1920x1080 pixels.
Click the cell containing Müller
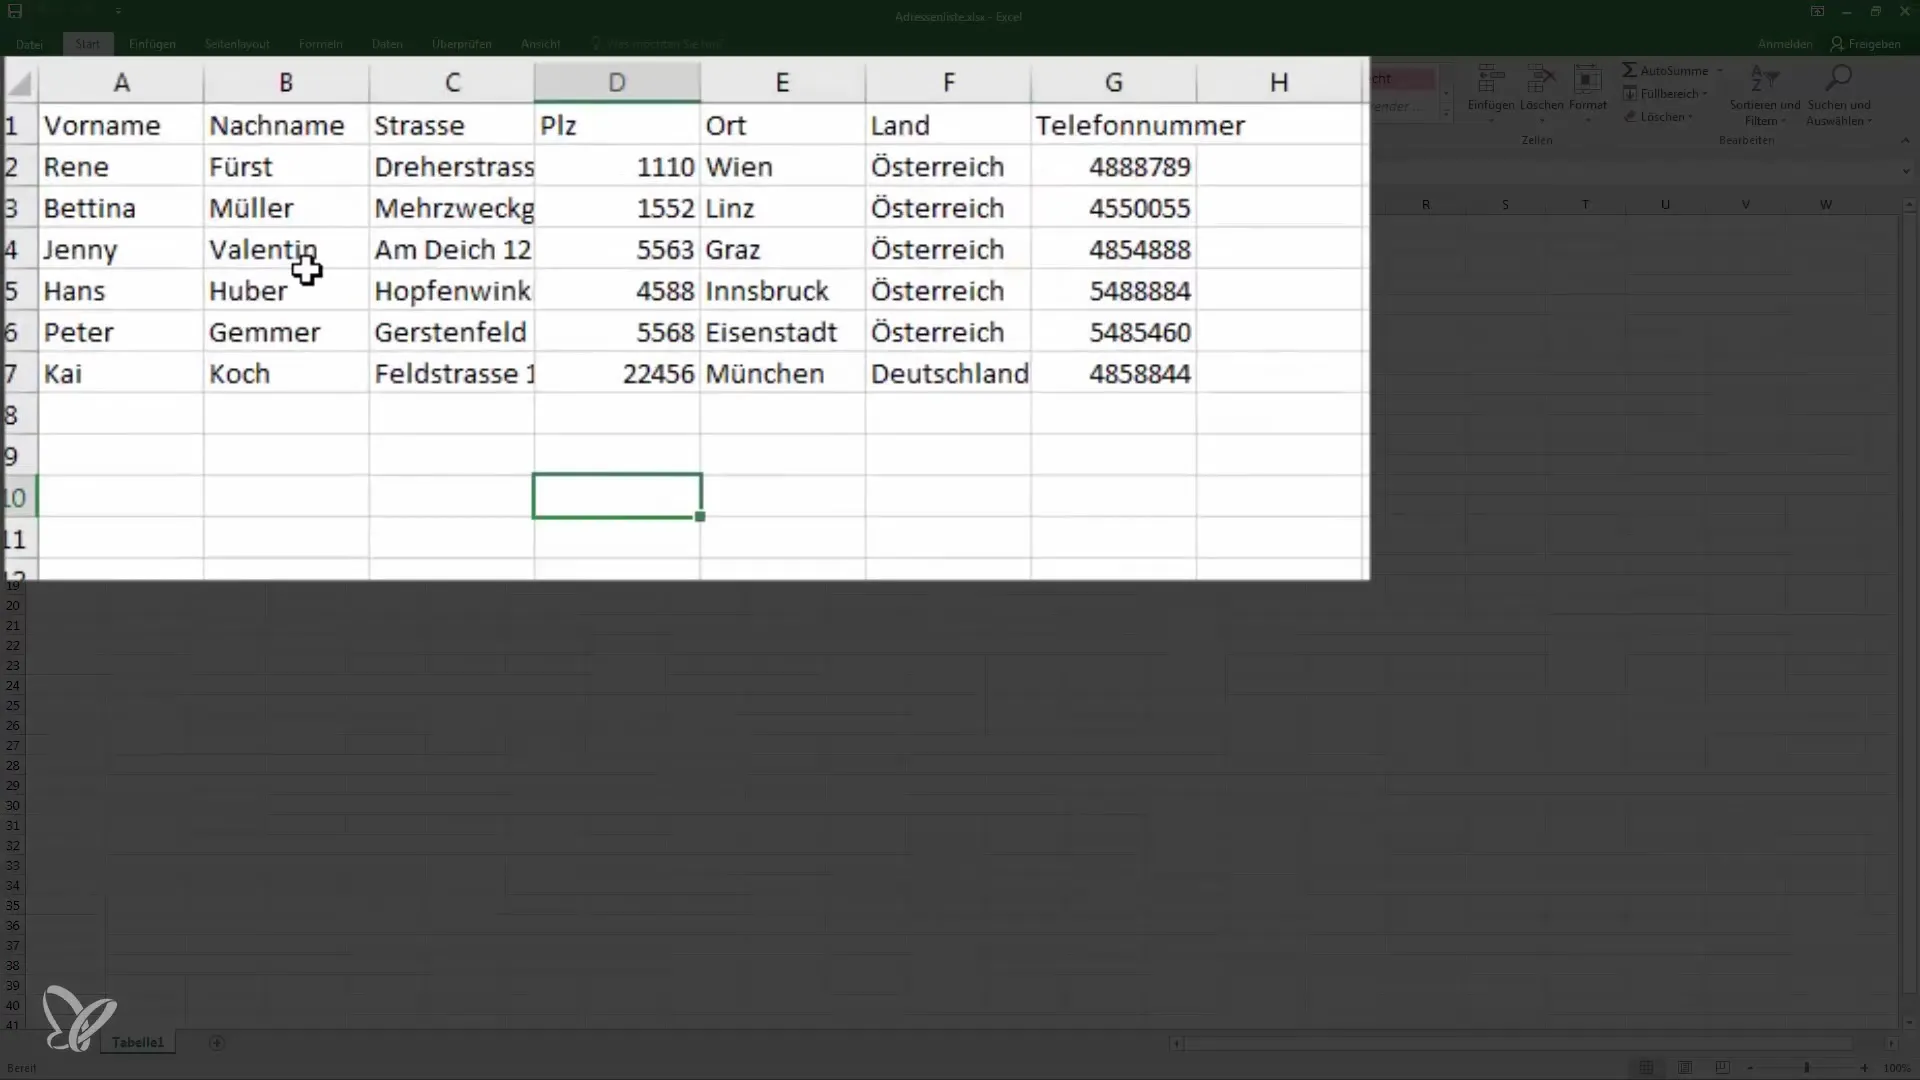tap(286, 208)
